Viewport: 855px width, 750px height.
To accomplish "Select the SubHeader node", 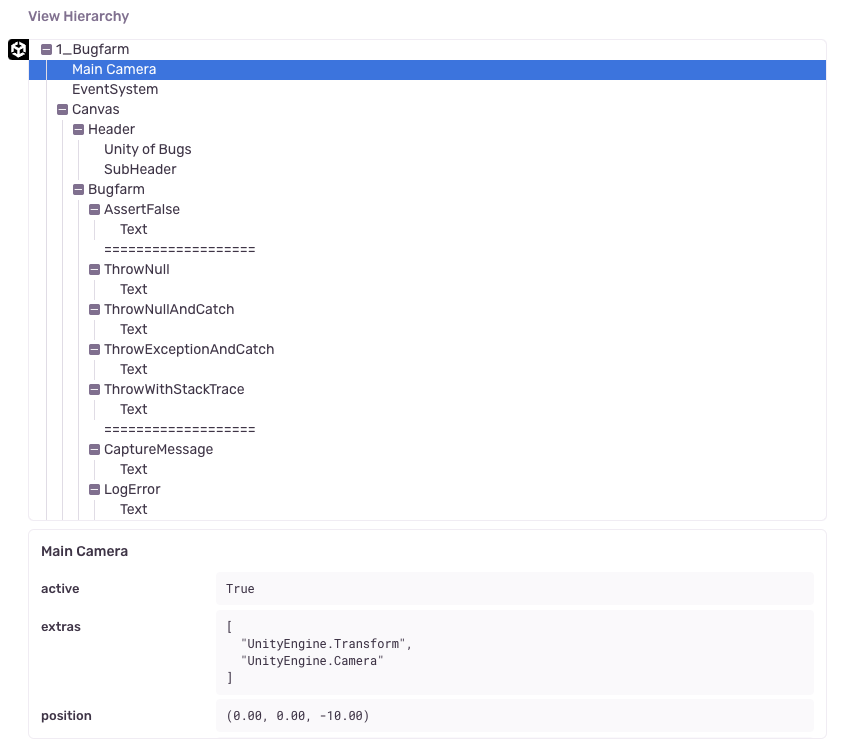I will click(139, 169).
